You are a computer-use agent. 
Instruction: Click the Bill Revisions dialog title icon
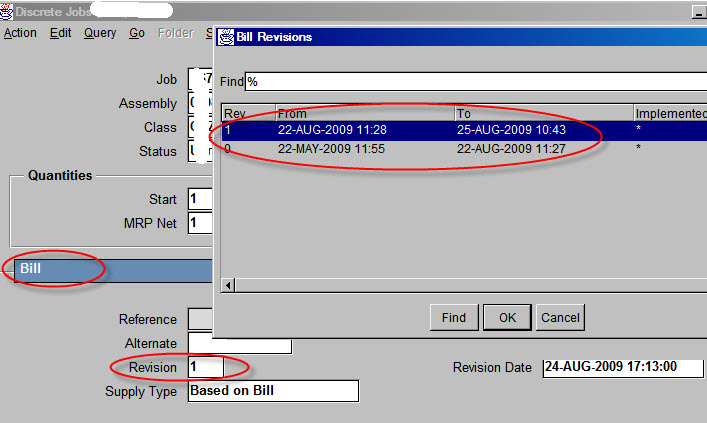226,37
